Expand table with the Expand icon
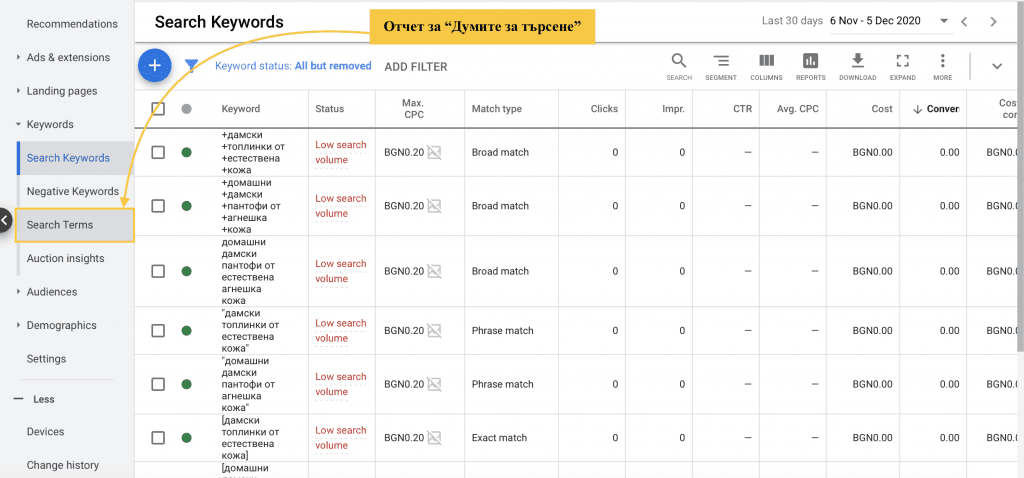The height and width of the screenshot is (478, 1024). pyautogui.click(x=902, y=66)
